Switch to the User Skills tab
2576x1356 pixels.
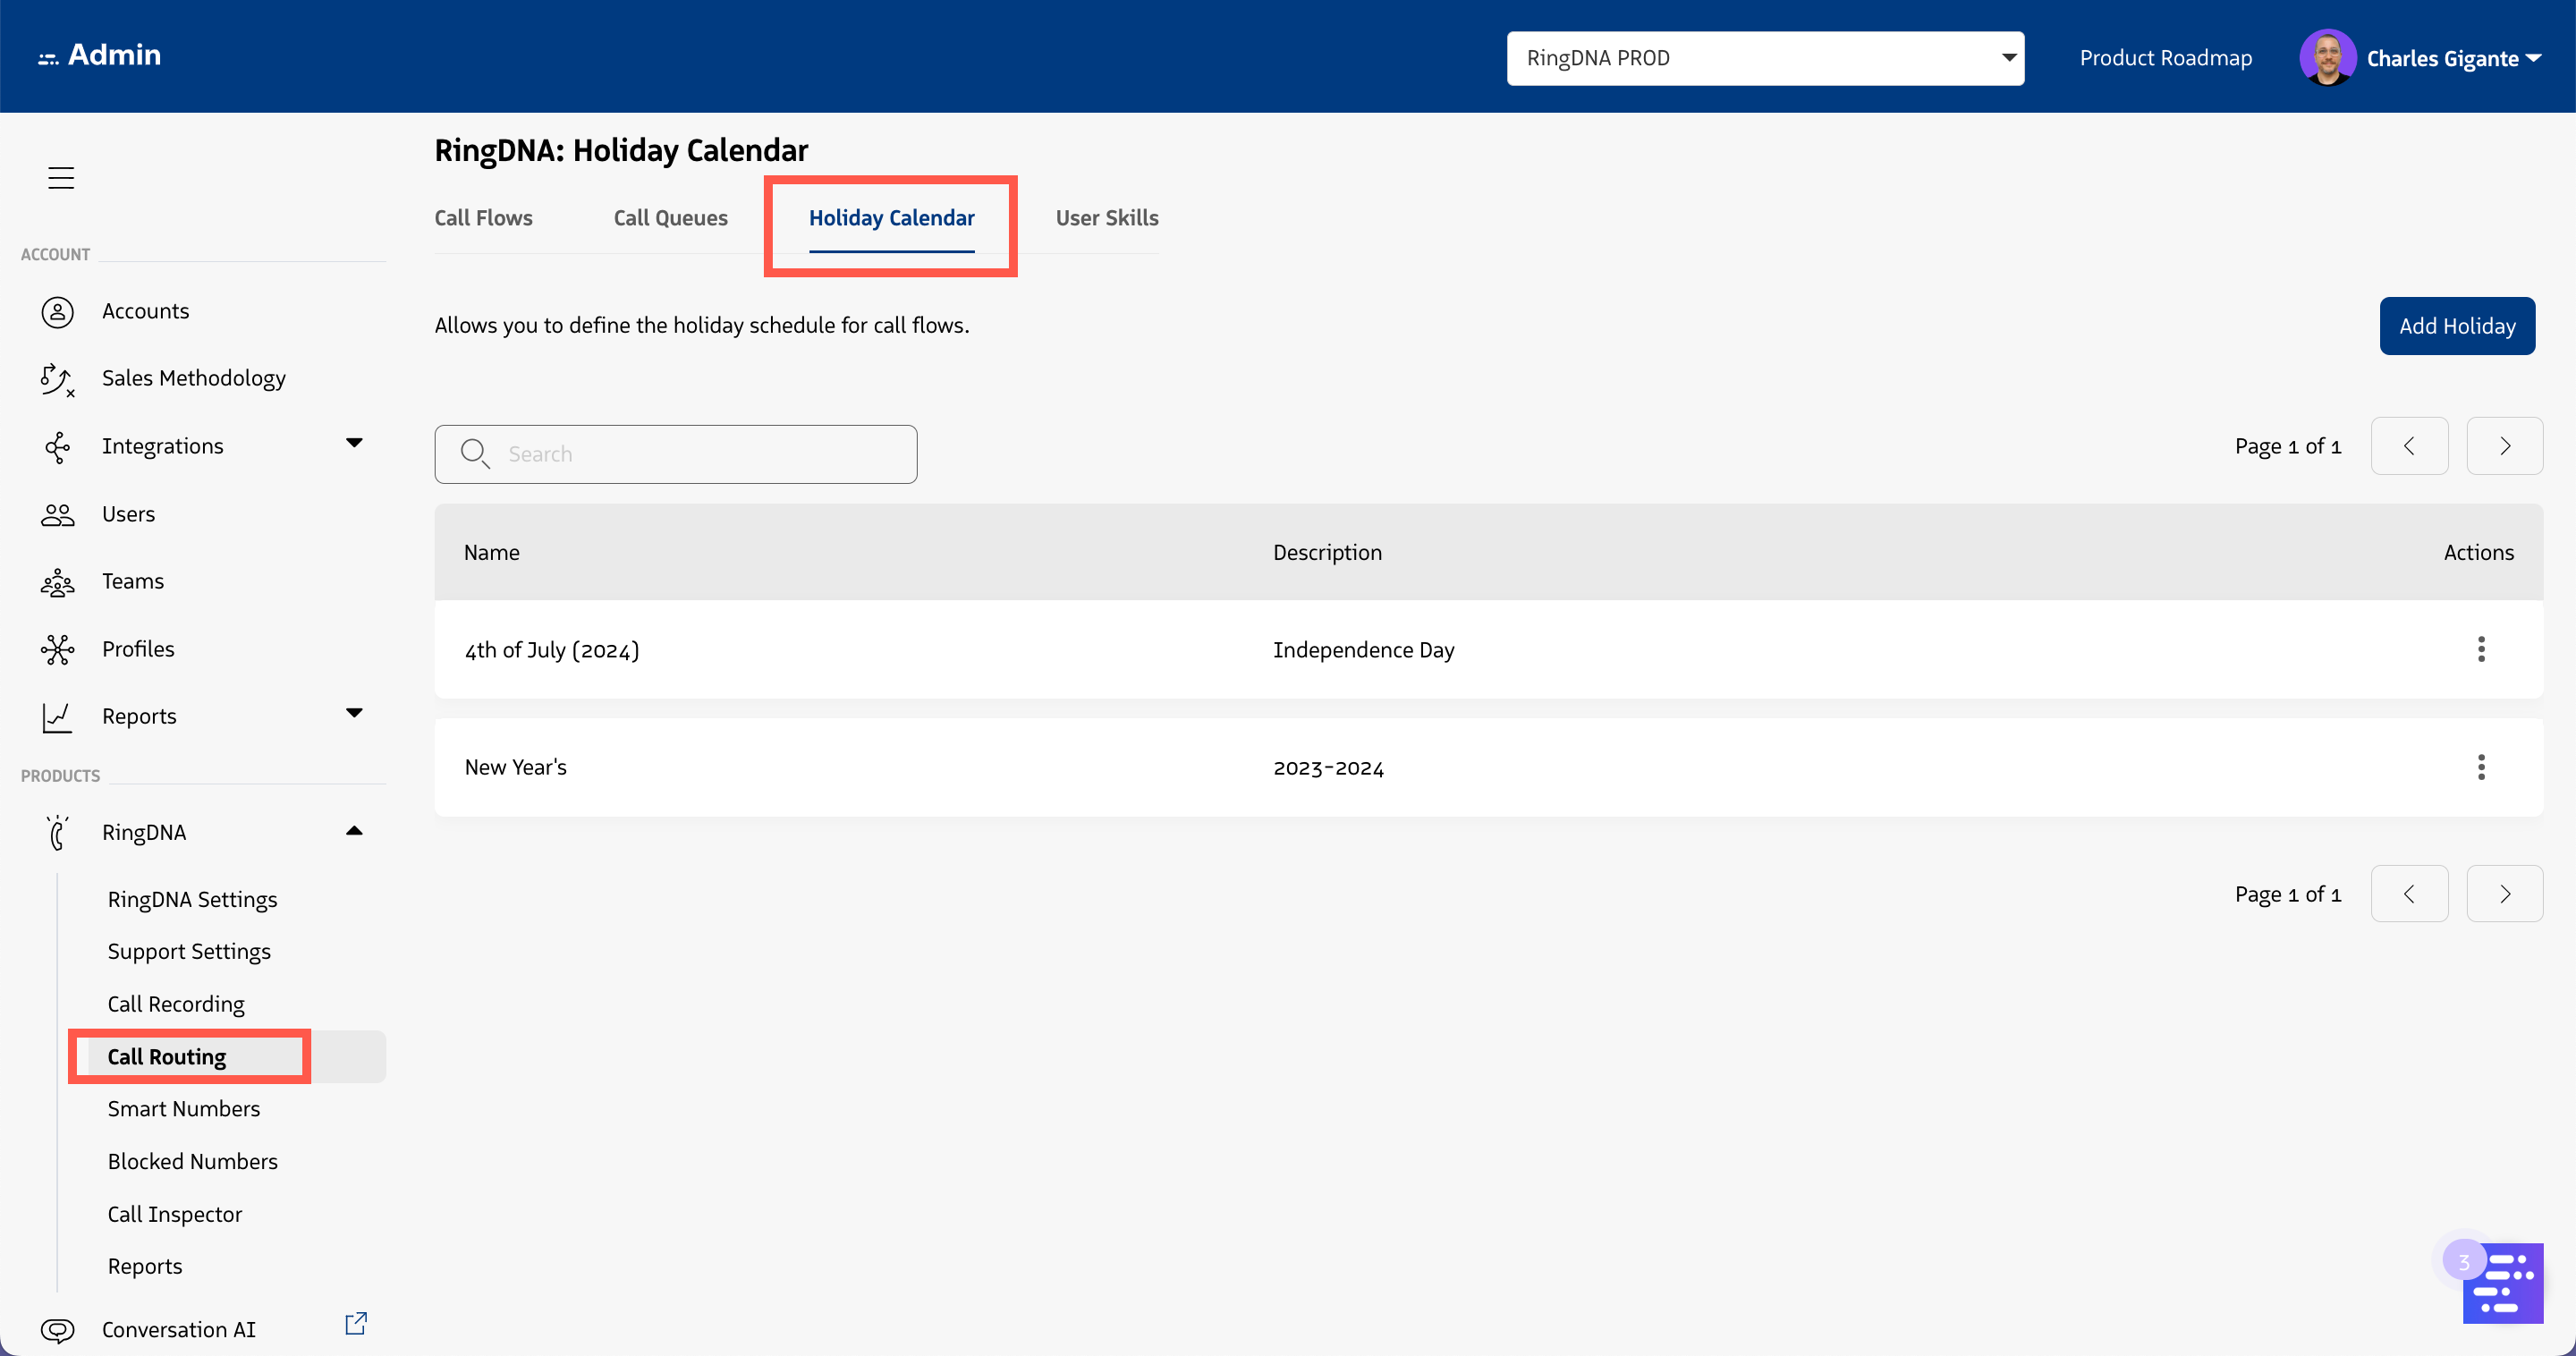1106,218
